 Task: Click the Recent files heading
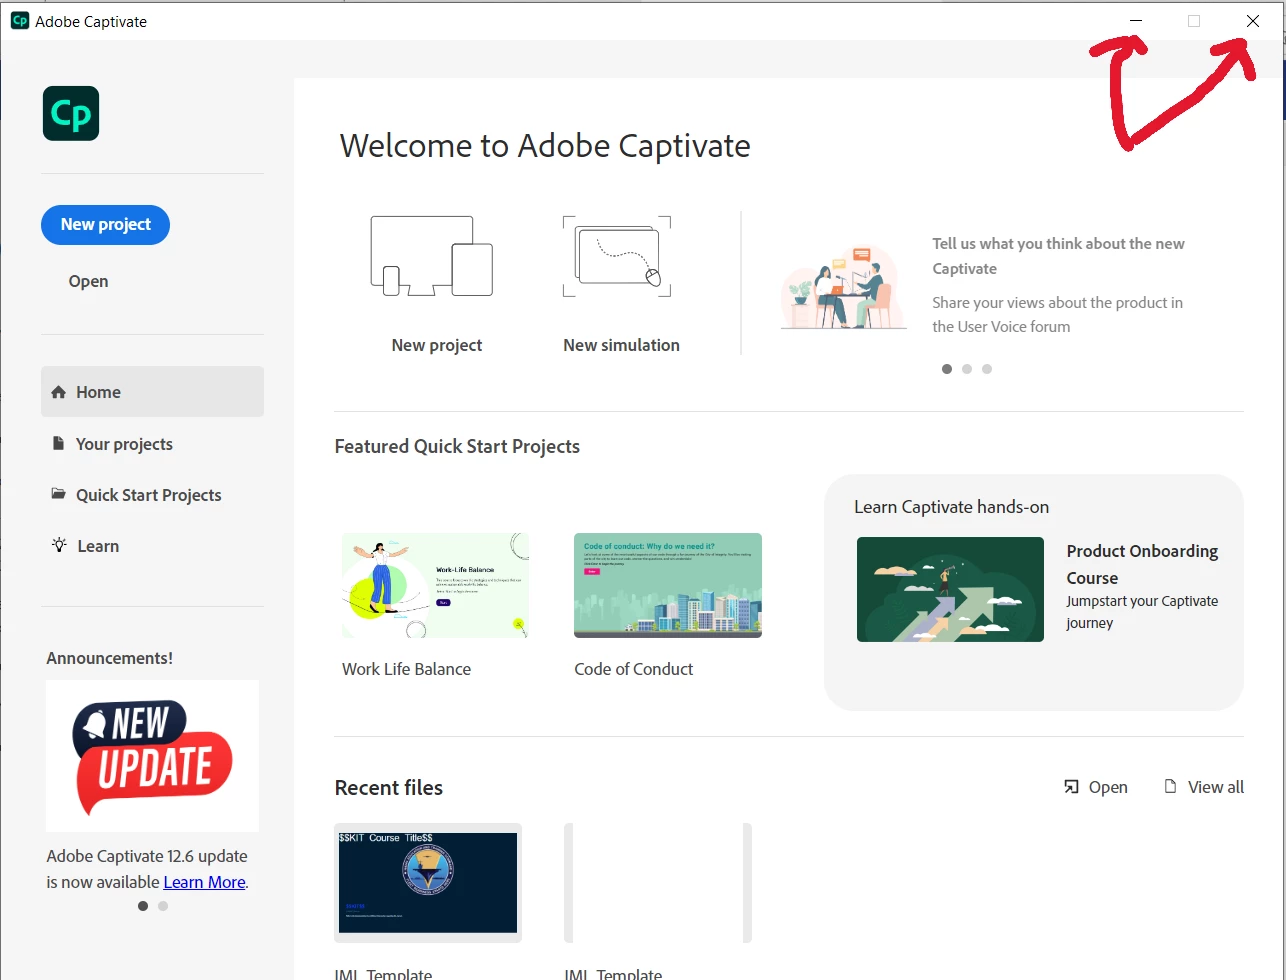[x=388, y=788]
